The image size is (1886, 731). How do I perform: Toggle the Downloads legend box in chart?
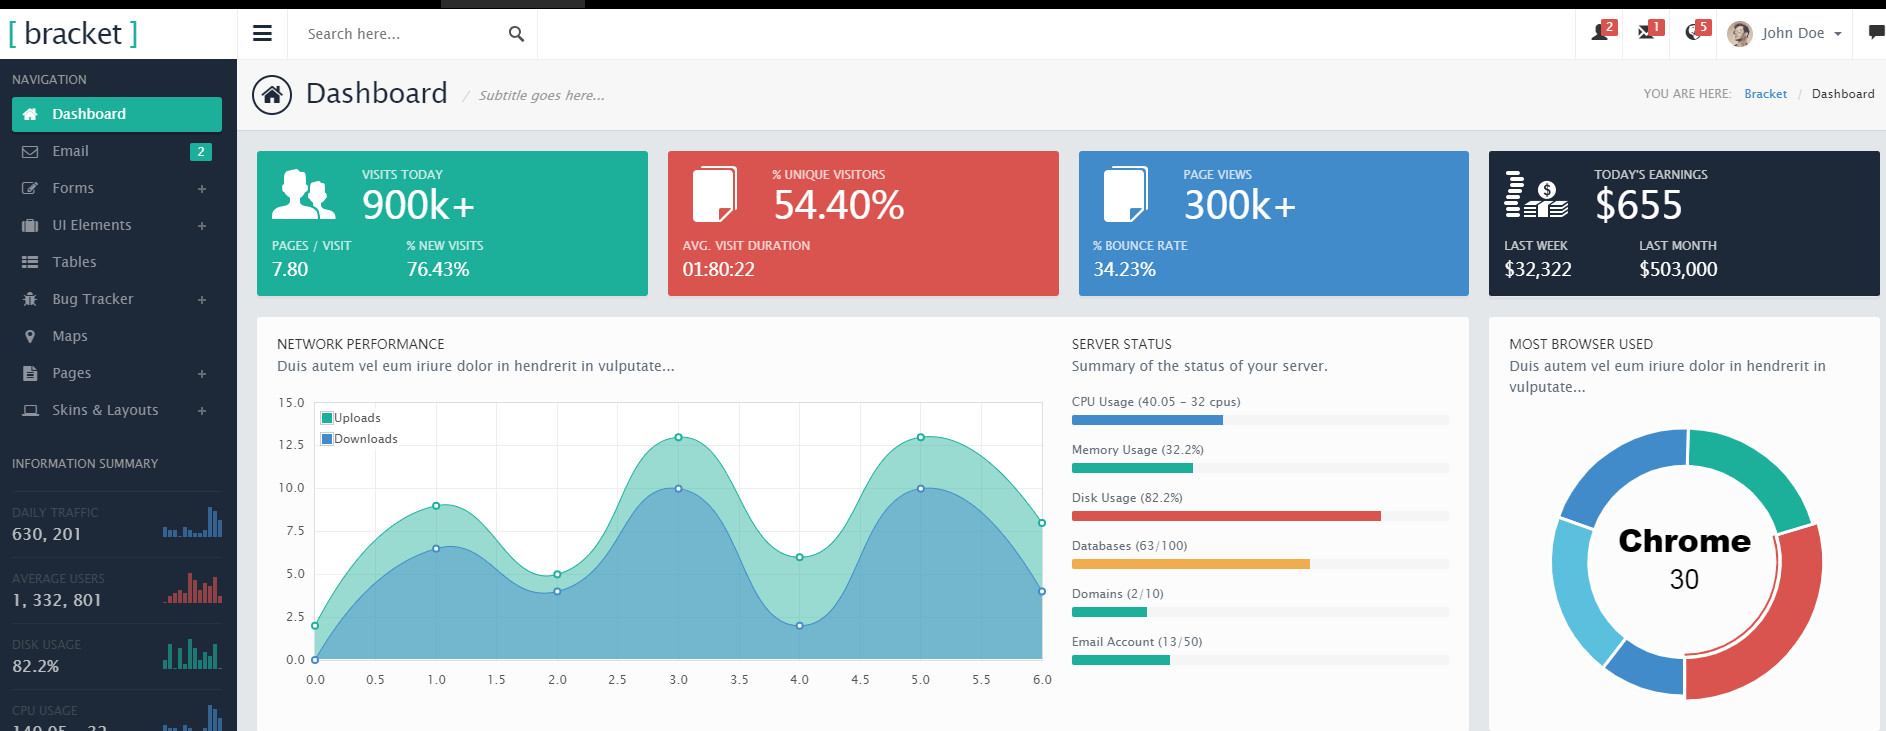(327, 439)
